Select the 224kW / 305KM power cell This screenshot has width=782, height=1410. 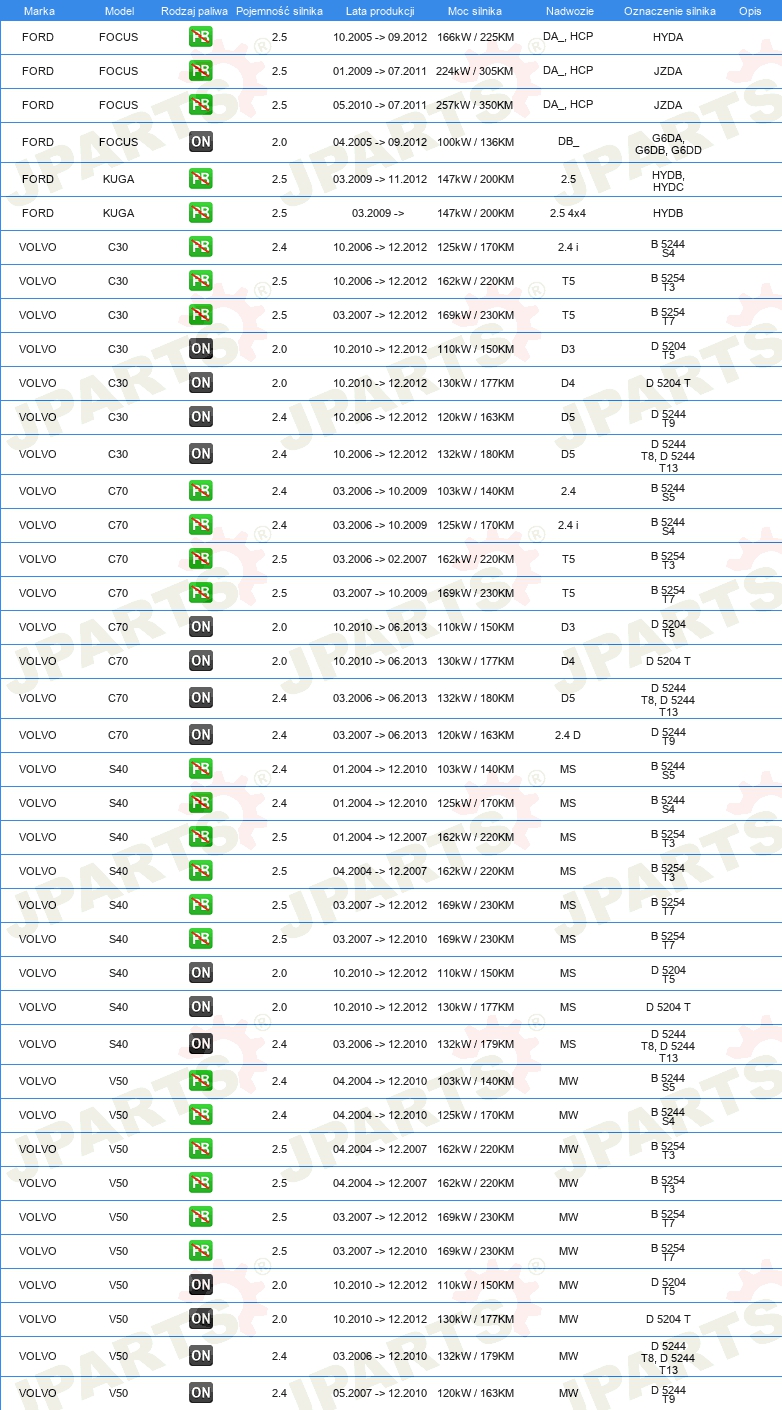click(x=475, y=71)
